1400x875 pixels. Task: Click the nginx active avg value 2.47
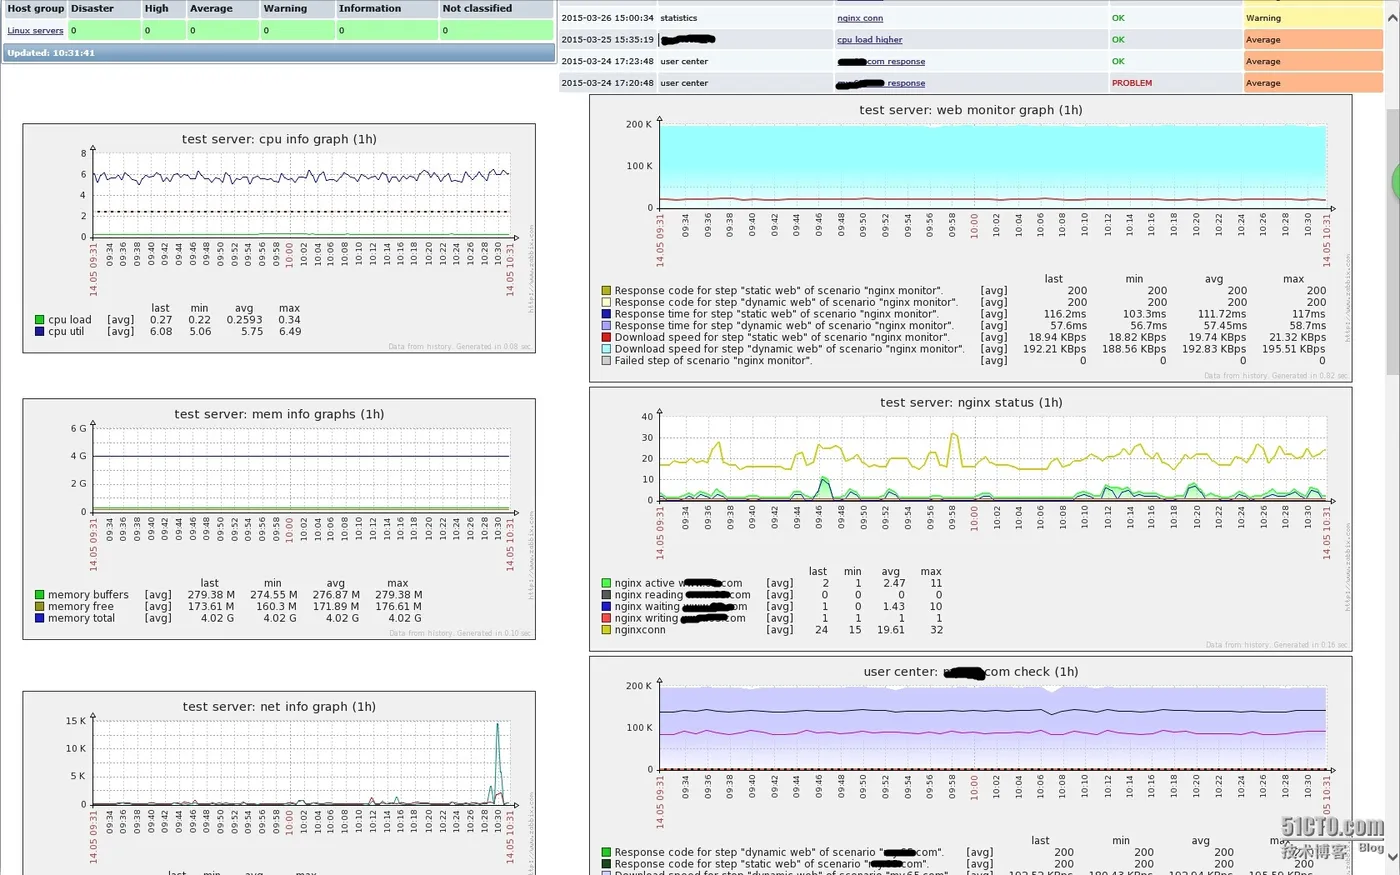click(x=894, y=583)
